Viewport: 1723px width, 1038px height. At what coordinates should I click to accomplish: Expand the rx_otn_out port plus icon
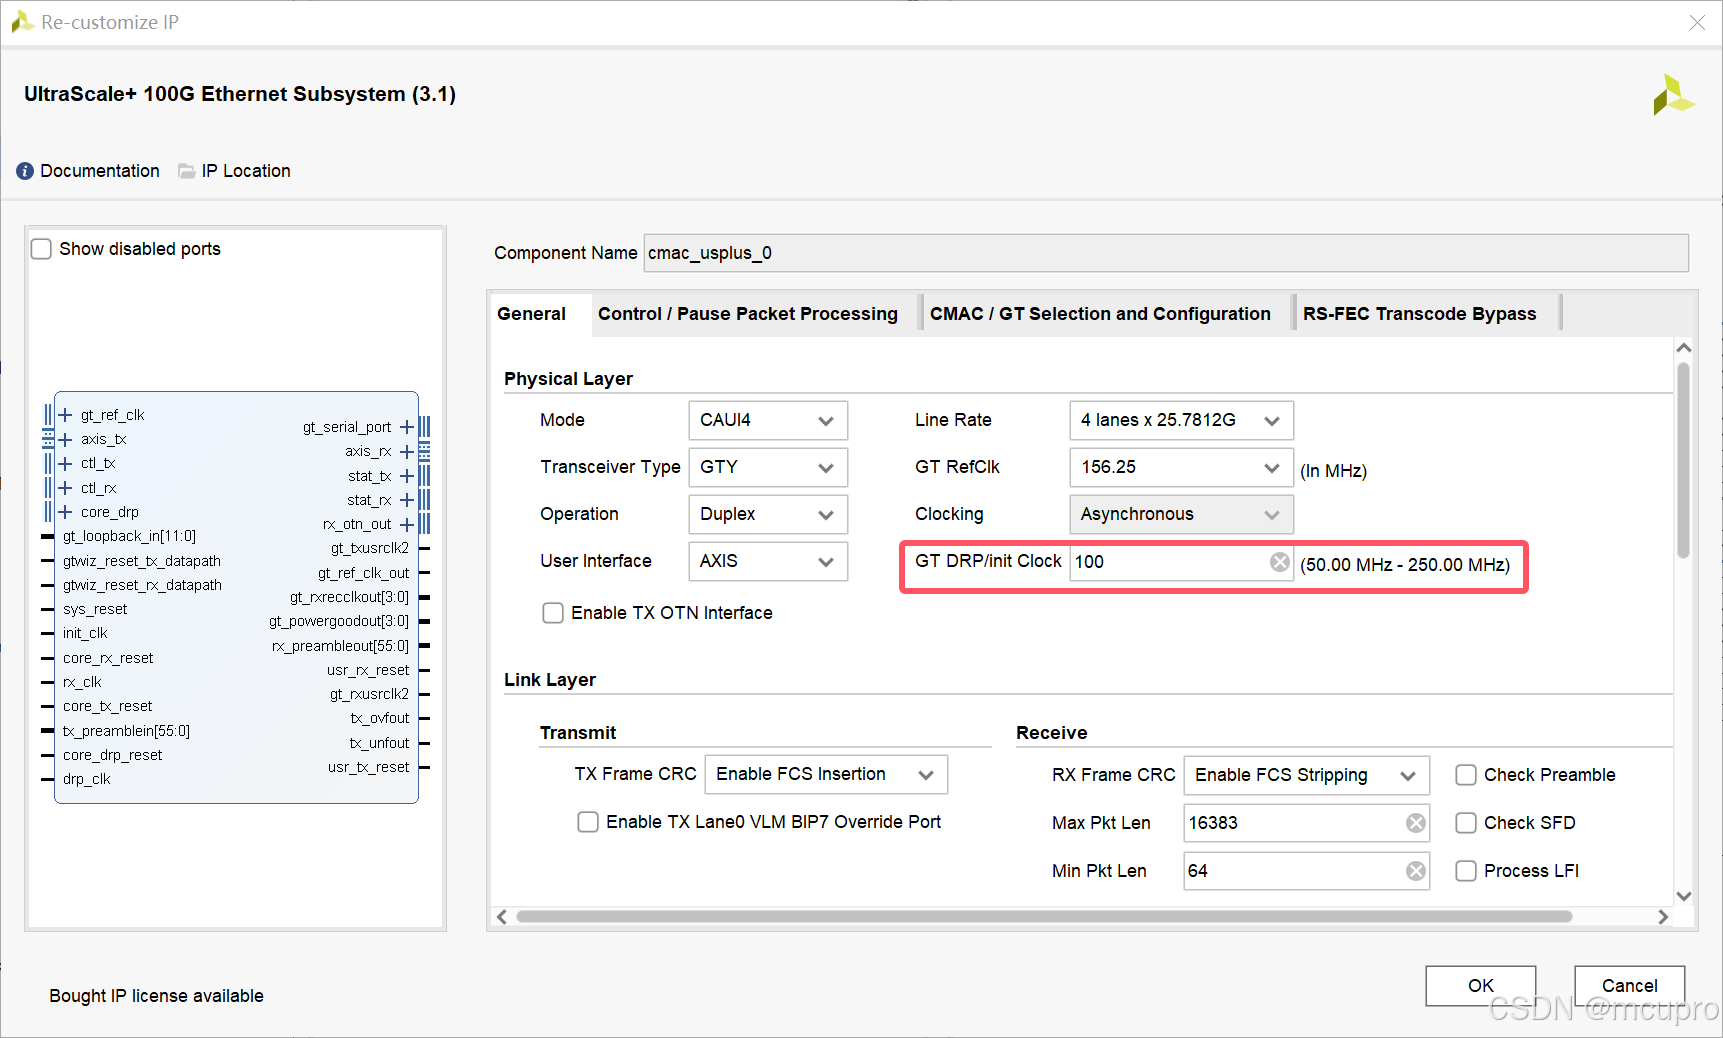coord(407,524)
